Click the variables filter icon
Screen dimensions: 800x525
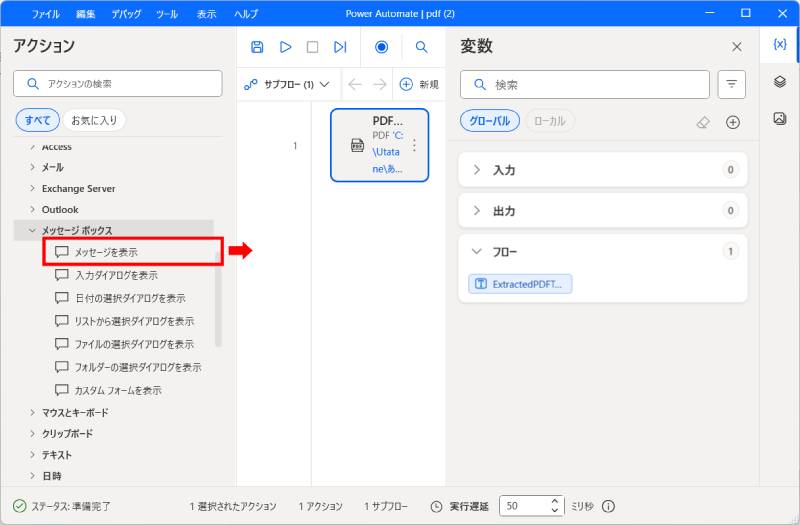731,84
